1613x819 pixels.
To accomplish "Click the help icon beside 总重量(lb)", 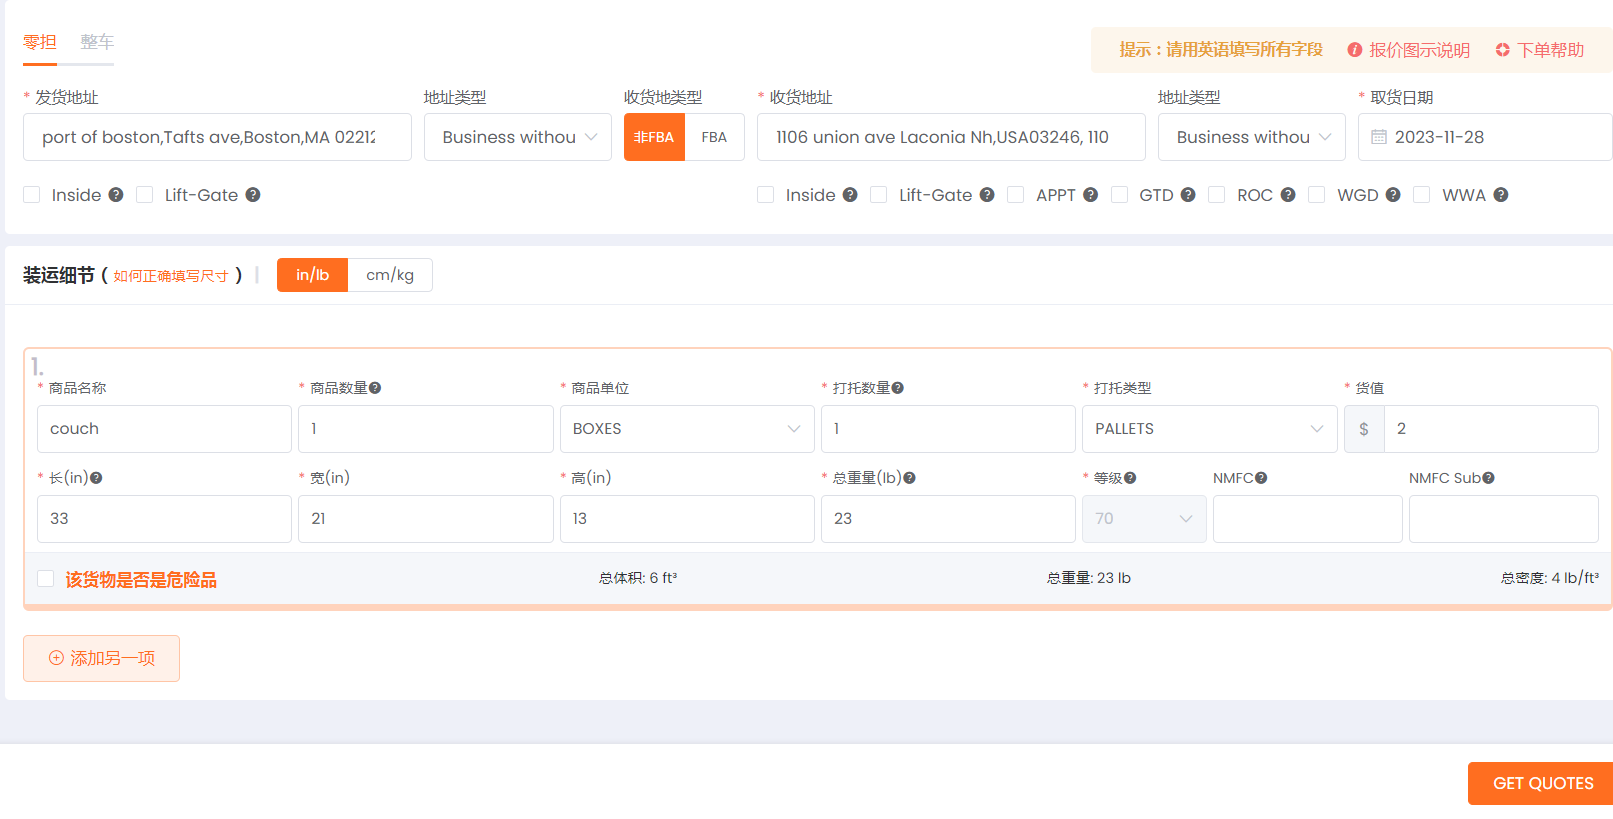I will pos(909,478).
